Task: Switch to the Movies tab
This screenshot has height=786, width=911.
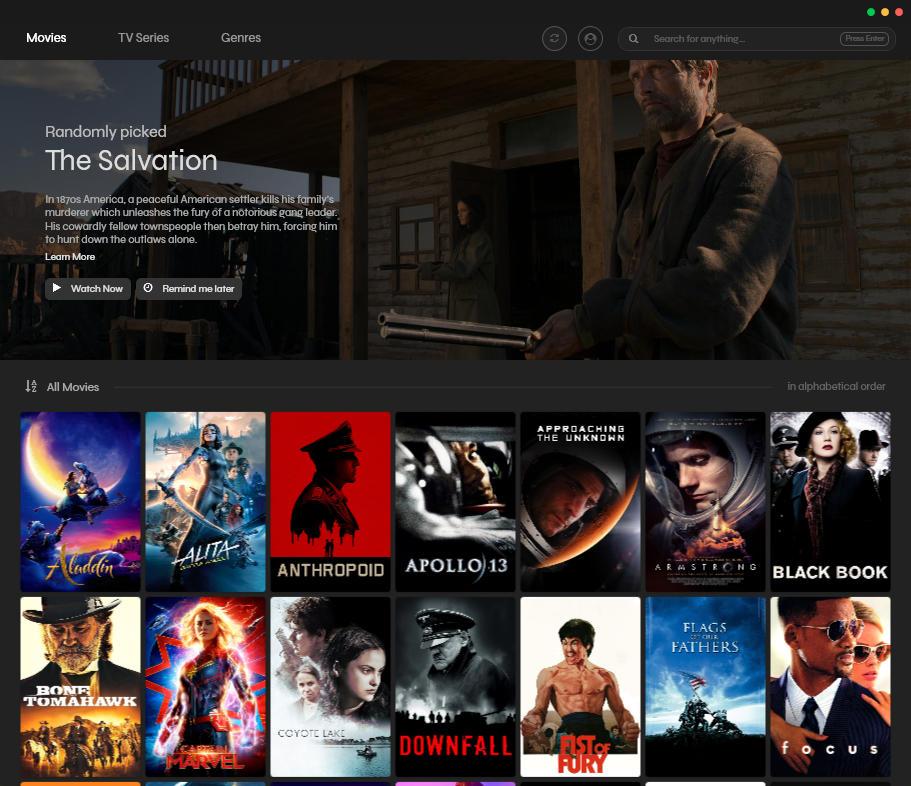Action: [46, 38]
